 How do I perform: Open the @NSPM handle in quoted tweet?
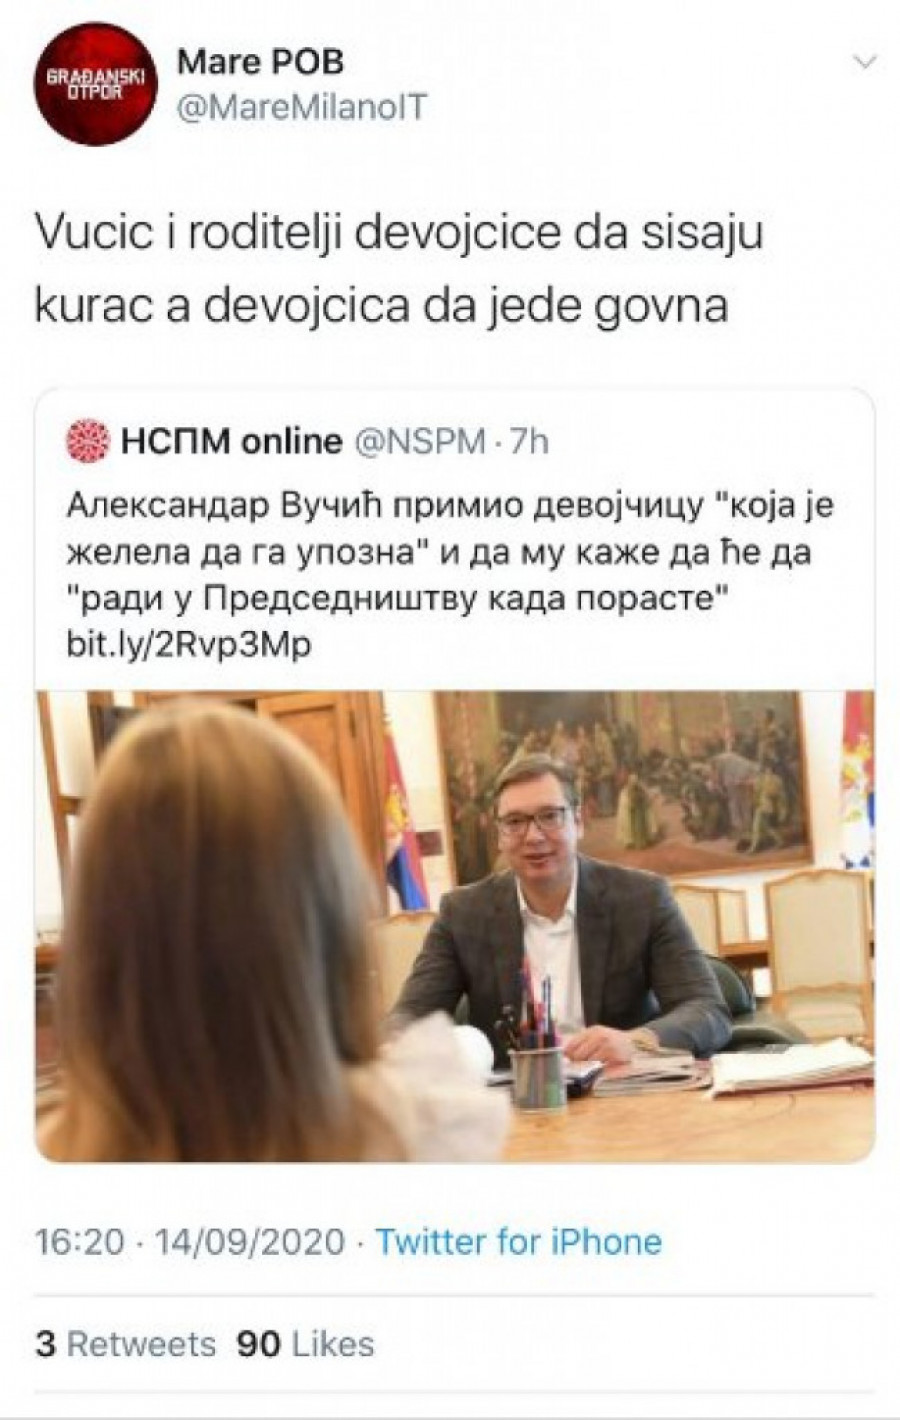coord(420,441)
